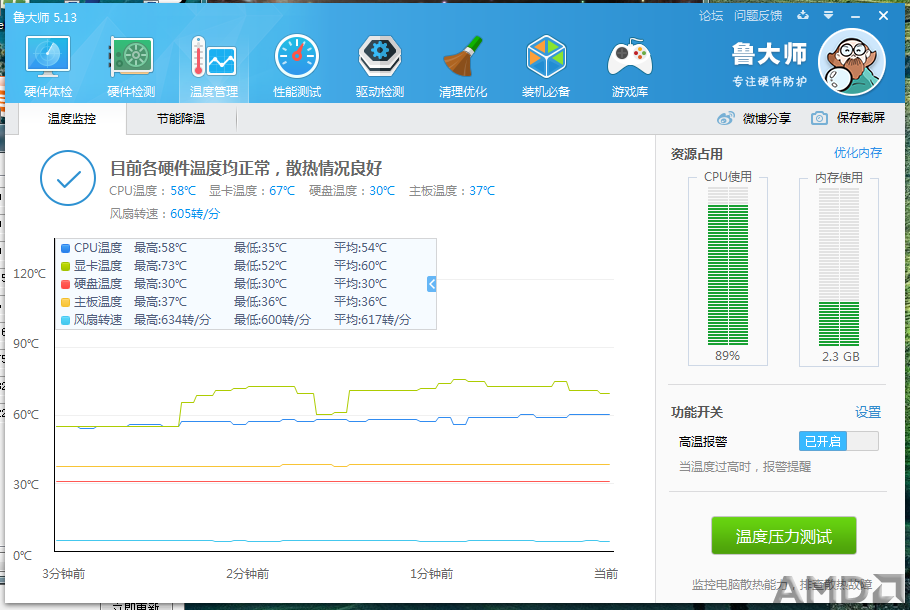
Task: Click the 微博分享 text link
Action: (x=767, y=119)
